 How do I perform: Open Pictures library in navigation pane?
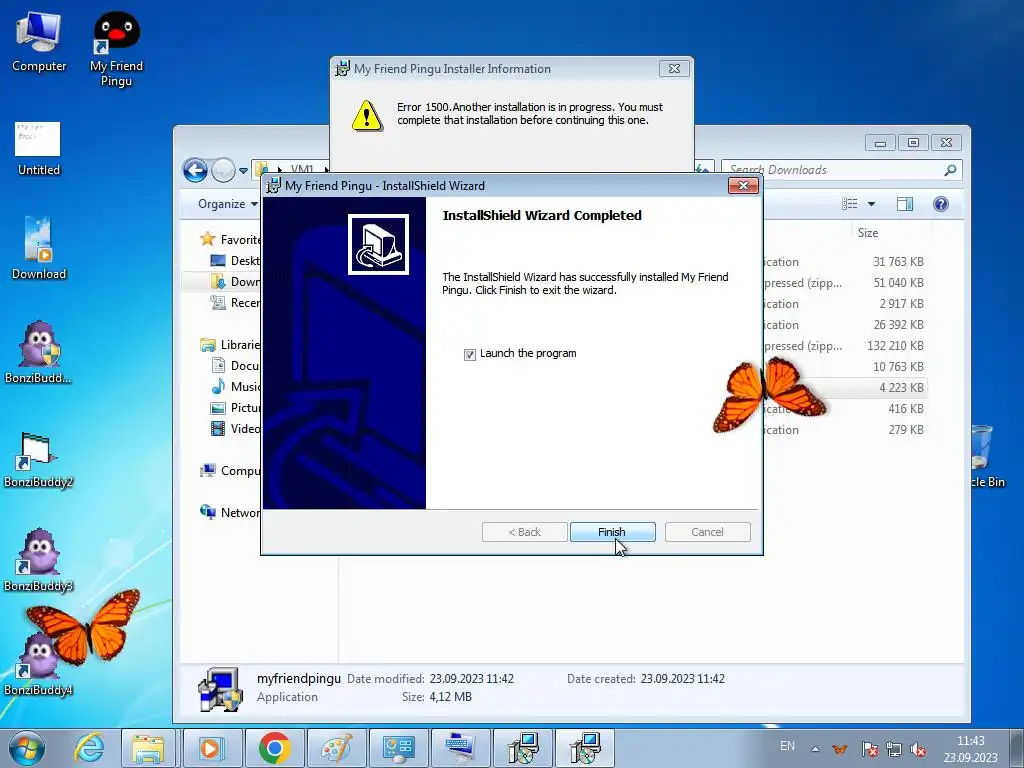(236, 408)
